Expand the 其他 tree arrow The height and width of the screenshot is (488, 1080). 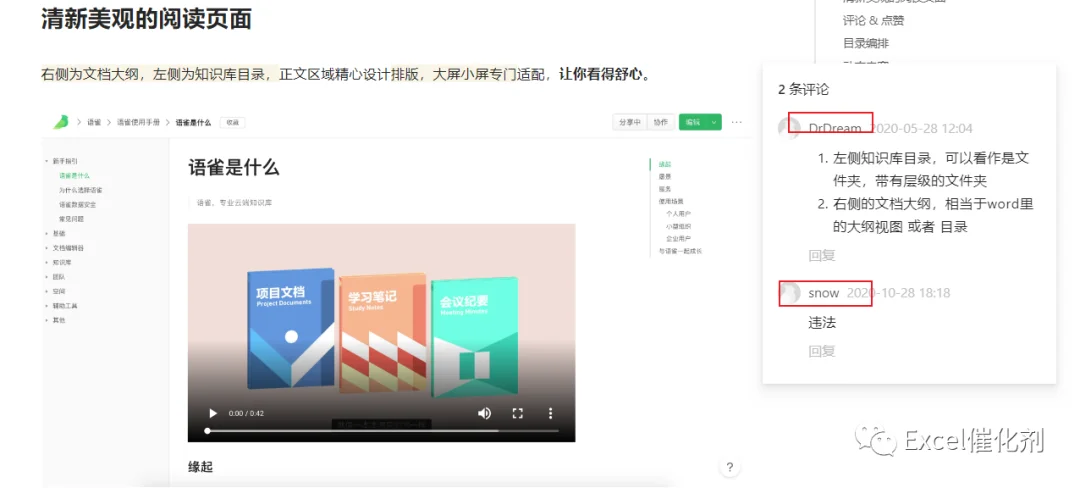click(47, 320)
